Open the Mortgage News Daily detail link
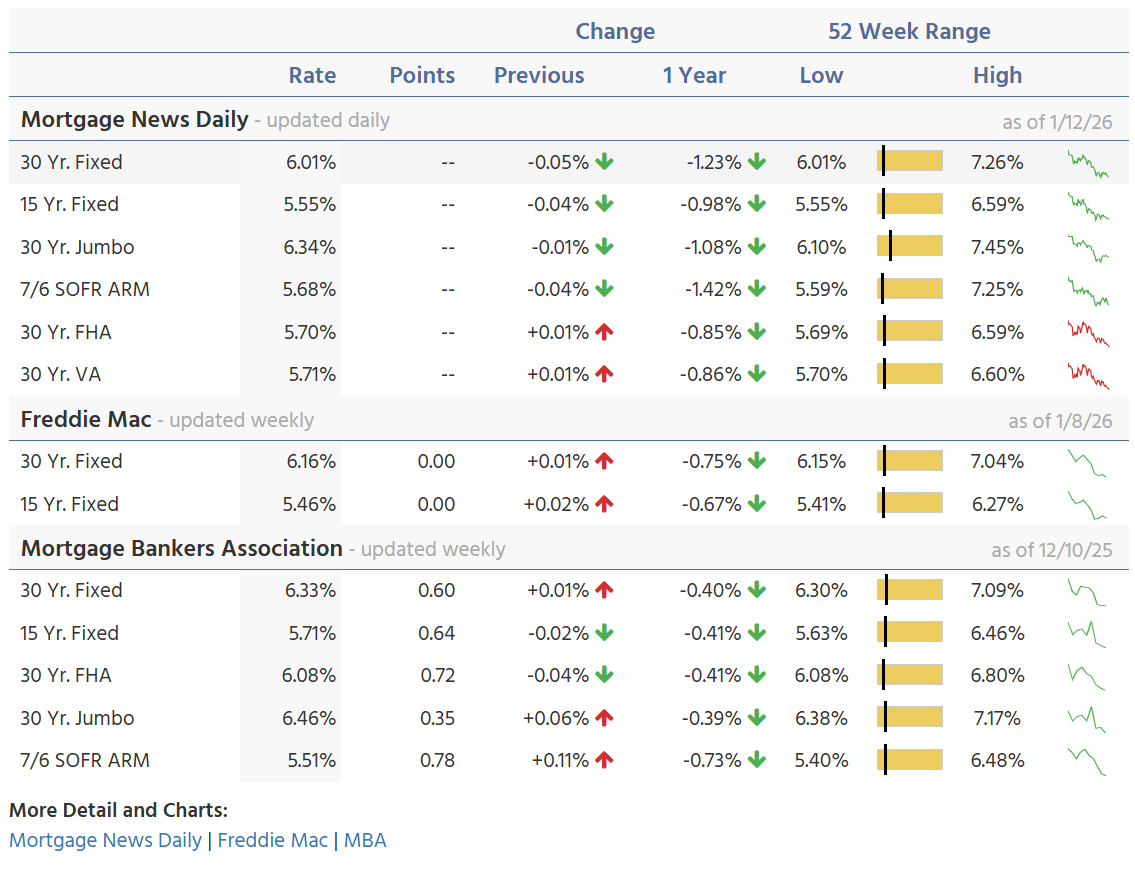Screen dimensions: 1135x877 (106, 840)
